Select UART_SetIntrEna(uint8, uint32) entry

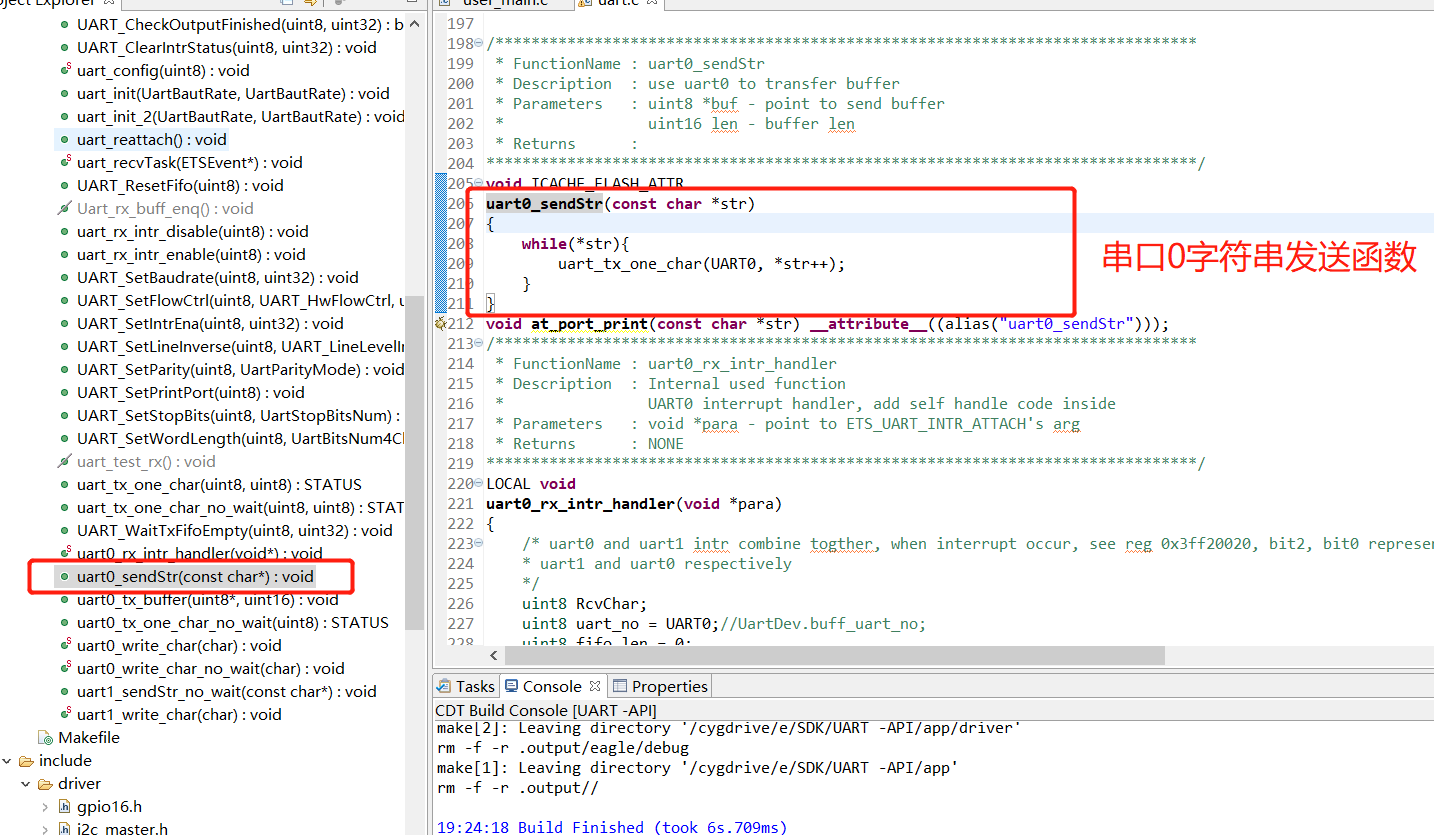[x=210, y=323]
